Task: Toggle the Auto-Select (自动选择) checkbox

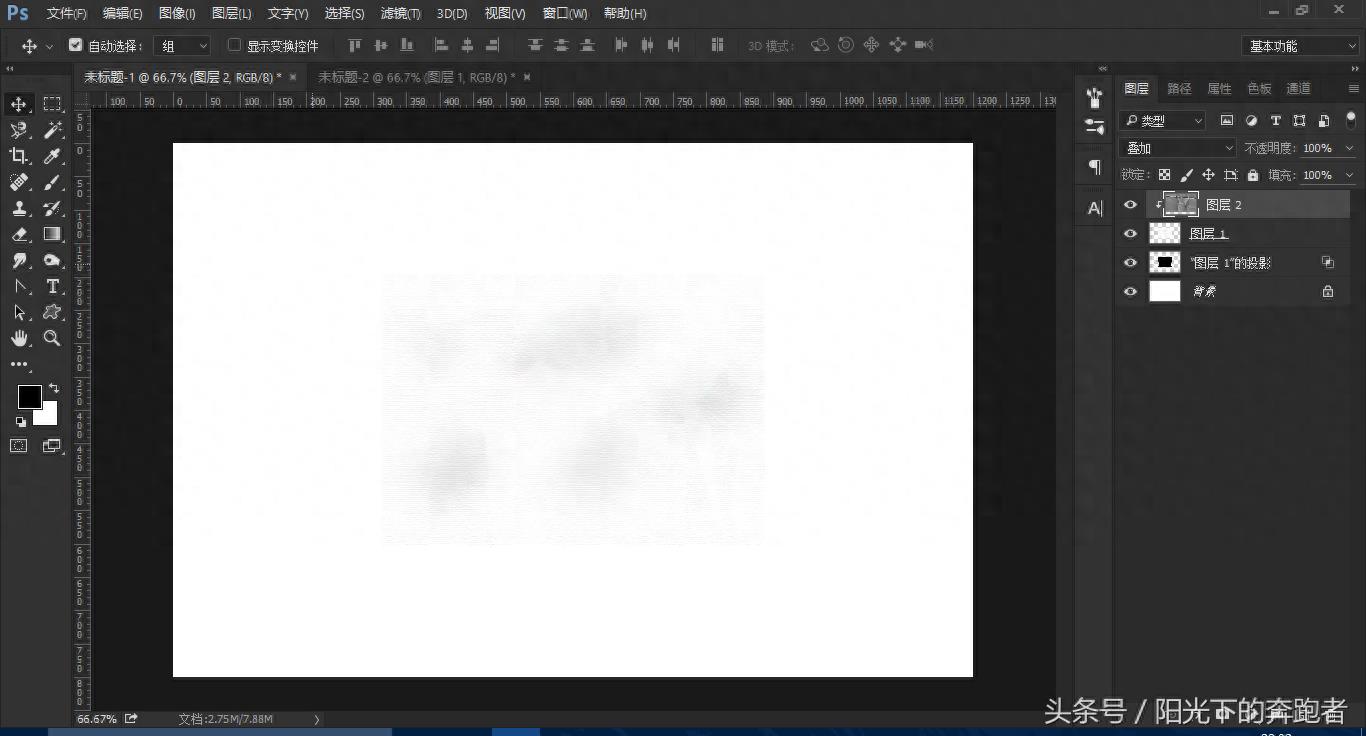Action: pyautogui.click(x=75, y=45)
